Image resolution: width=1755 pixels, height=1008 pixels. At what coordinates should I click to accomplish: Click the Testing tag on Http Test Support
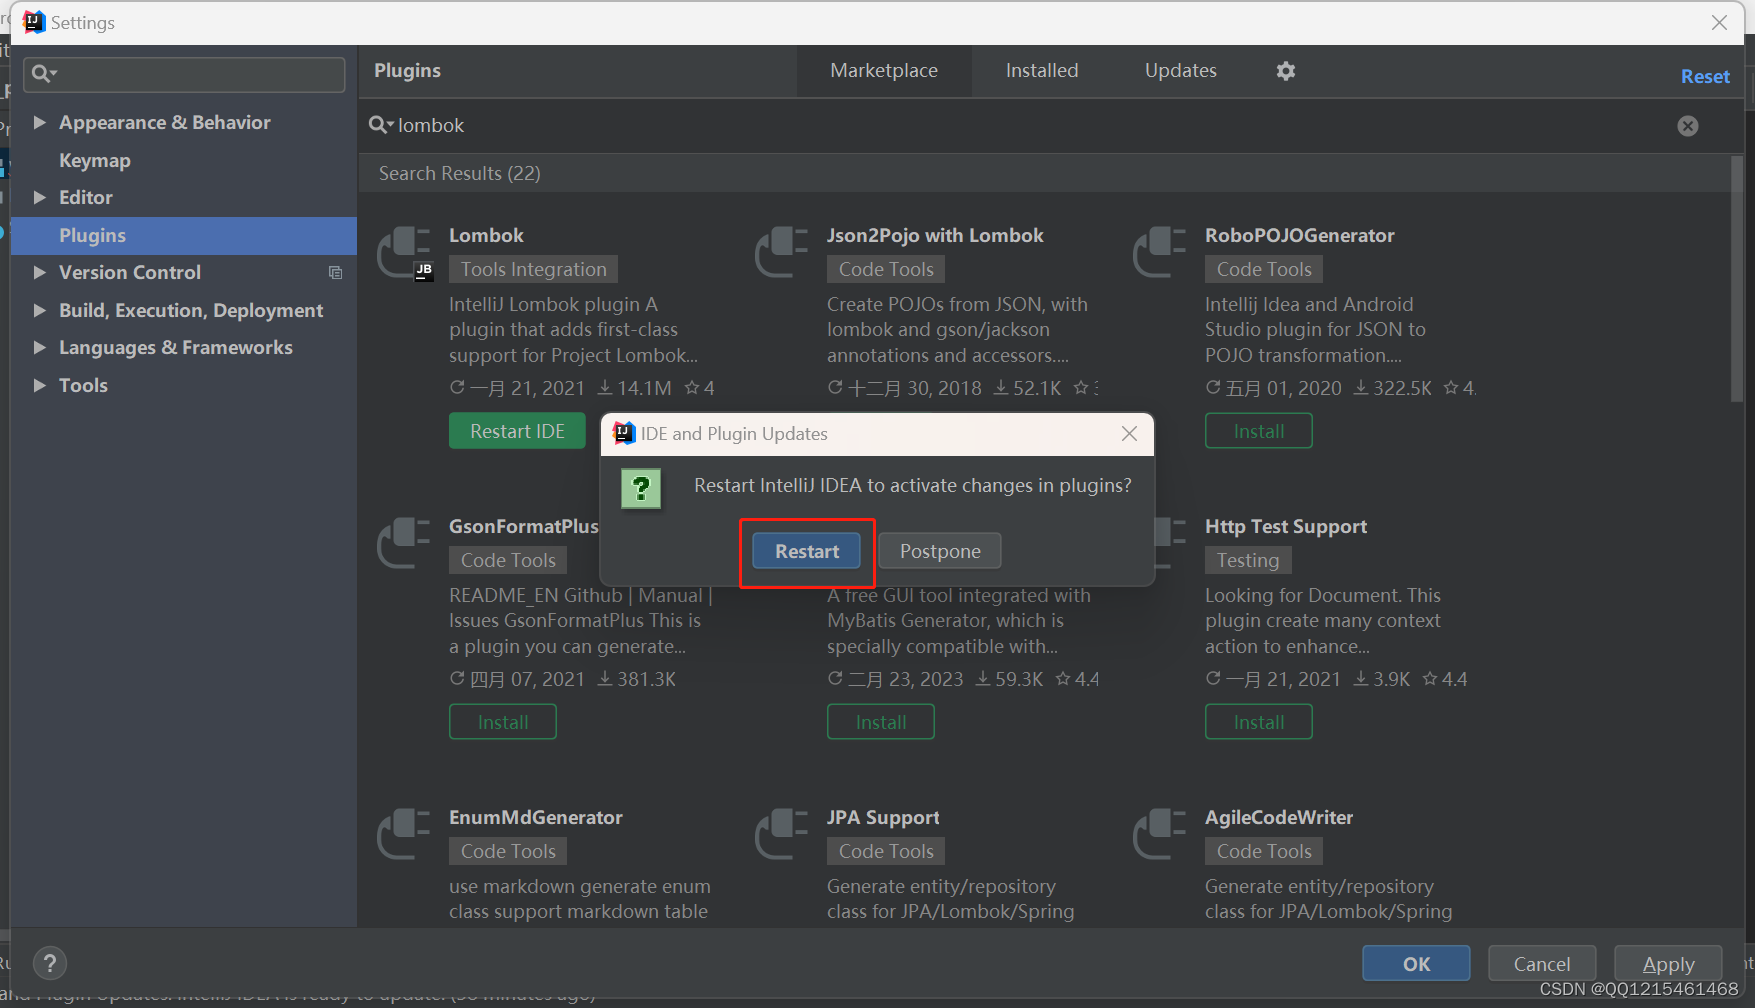click(1248, 560)
